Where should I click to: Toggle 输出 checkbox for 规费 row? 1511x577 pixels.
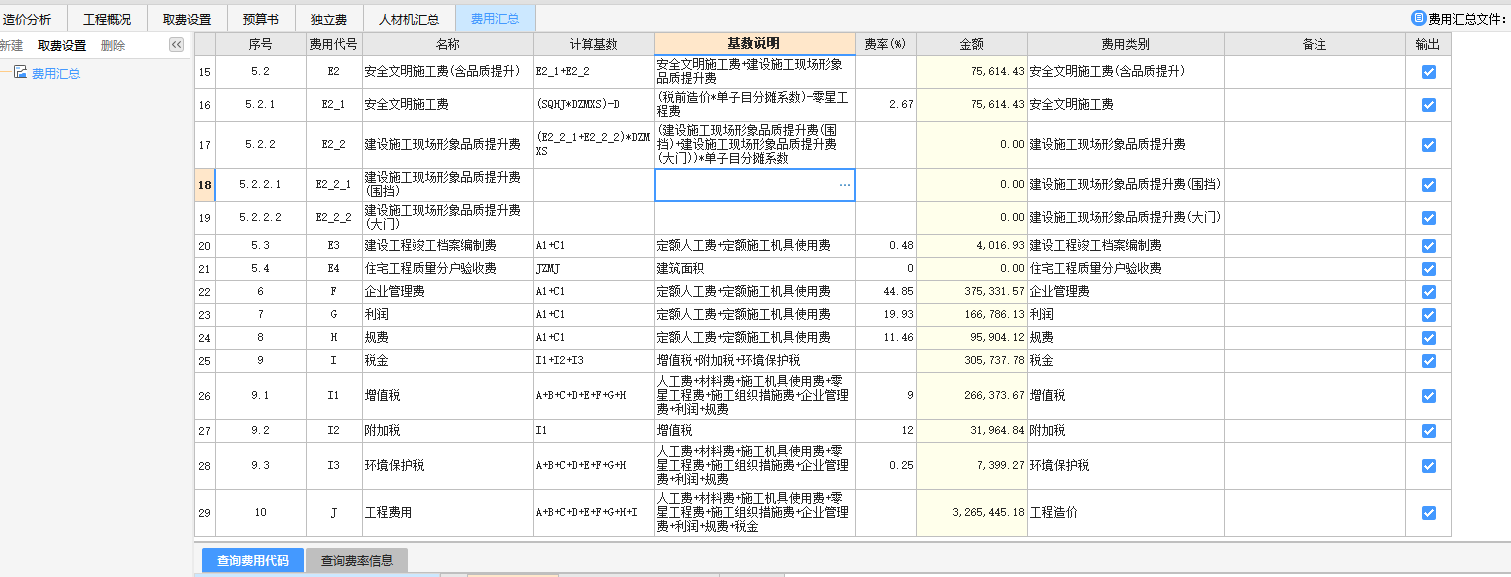pos(1429,337)
